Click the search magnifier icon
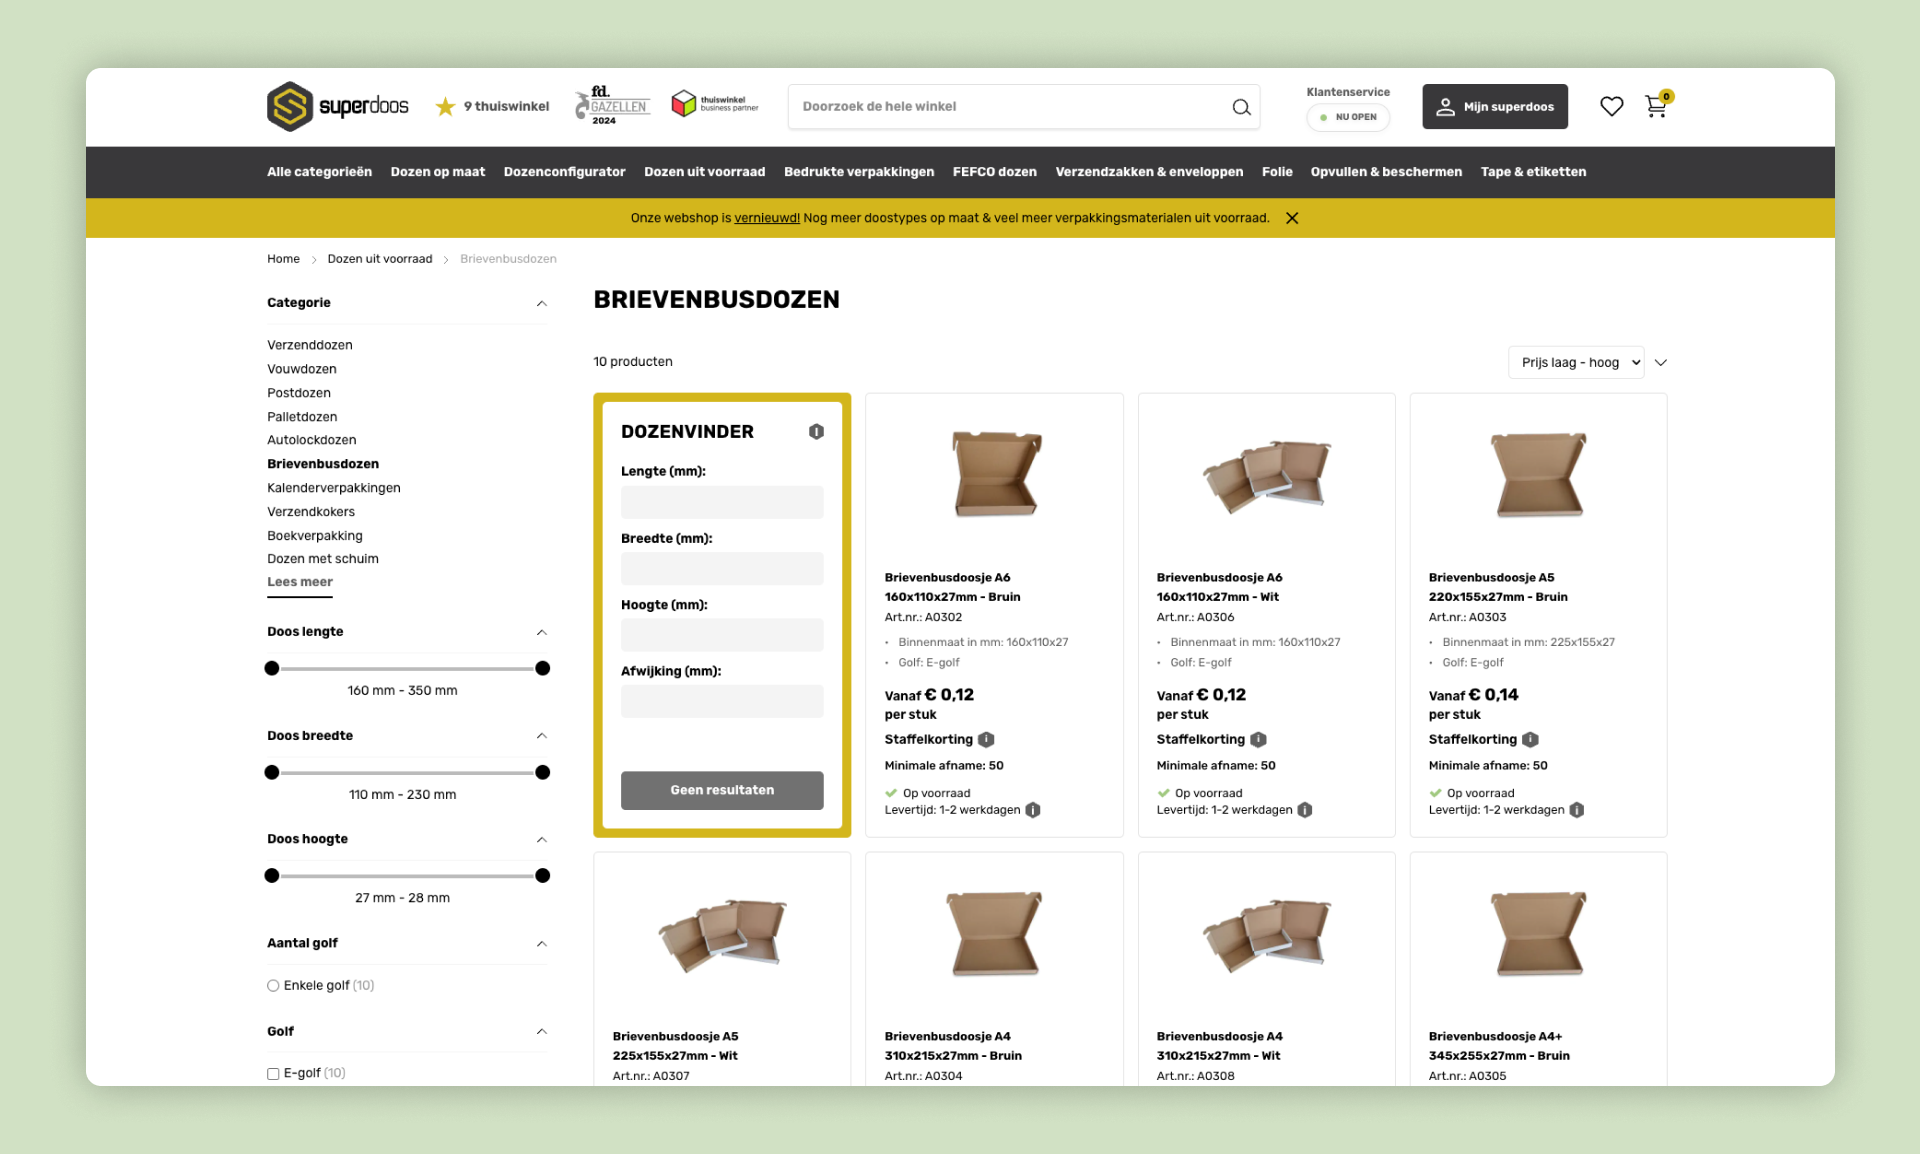 1241,107
